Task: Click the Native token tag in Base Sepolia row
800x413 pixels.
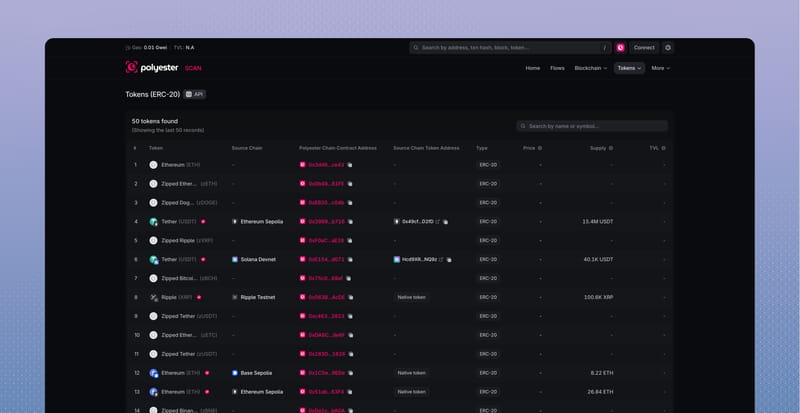Action: click(x=411, y=373)
